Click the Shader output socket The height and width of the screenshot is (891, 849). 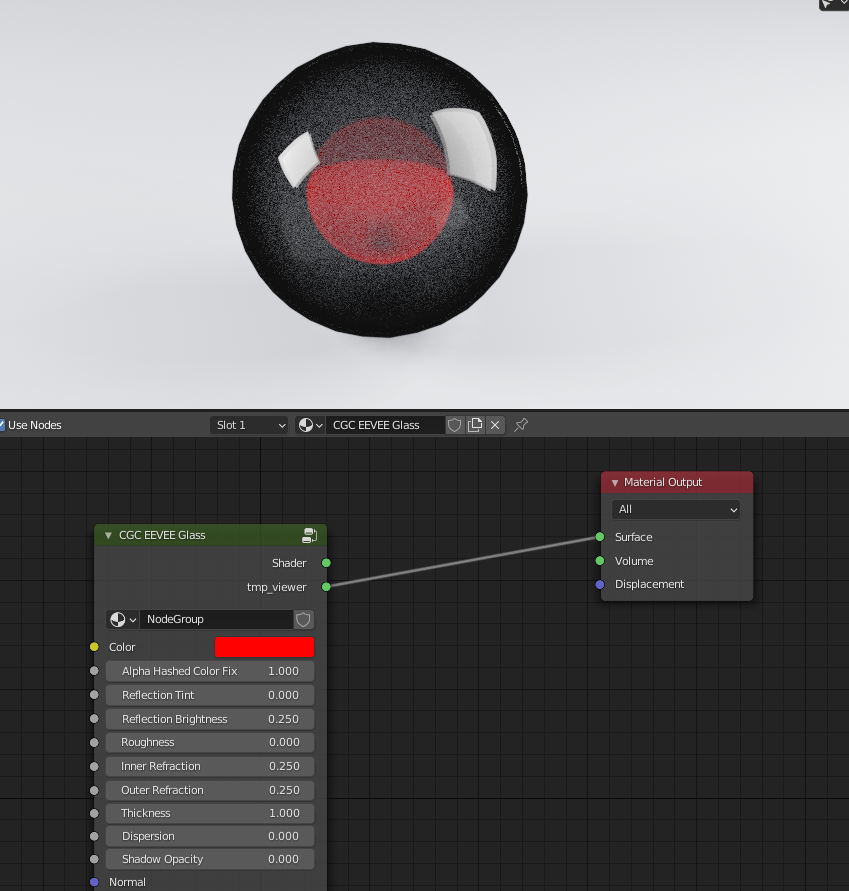click(326, 563)
